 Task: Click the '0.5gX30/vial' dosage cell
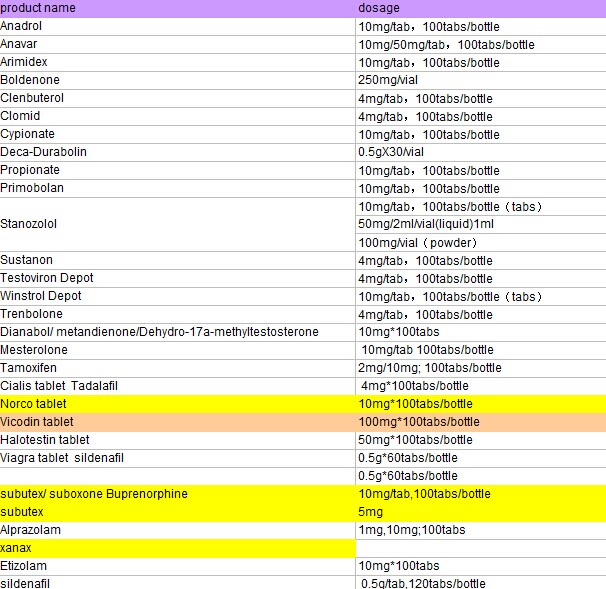(481, 152)
